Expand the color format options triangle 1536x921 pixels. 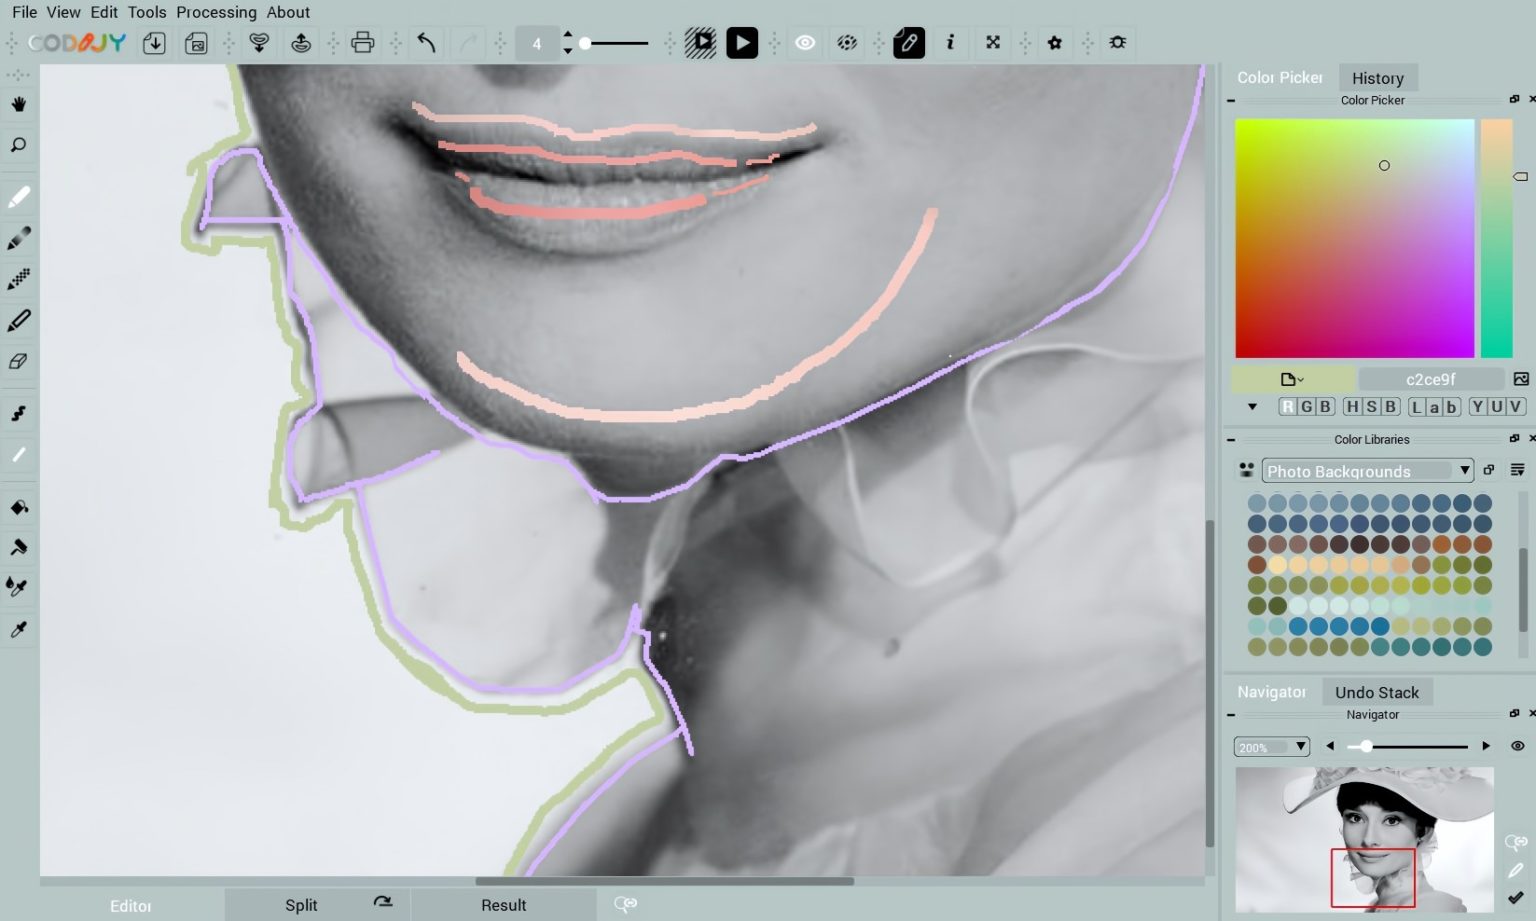coord(1252,406)
